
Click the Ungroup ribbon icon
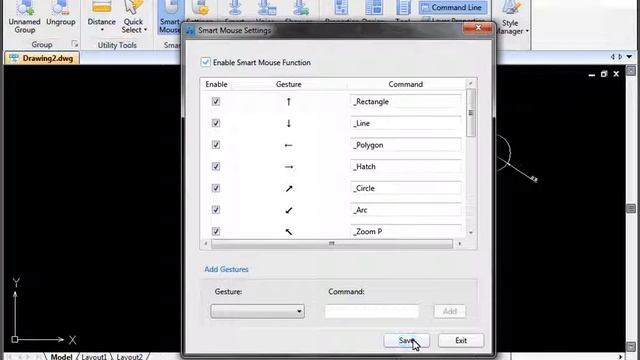61,14
